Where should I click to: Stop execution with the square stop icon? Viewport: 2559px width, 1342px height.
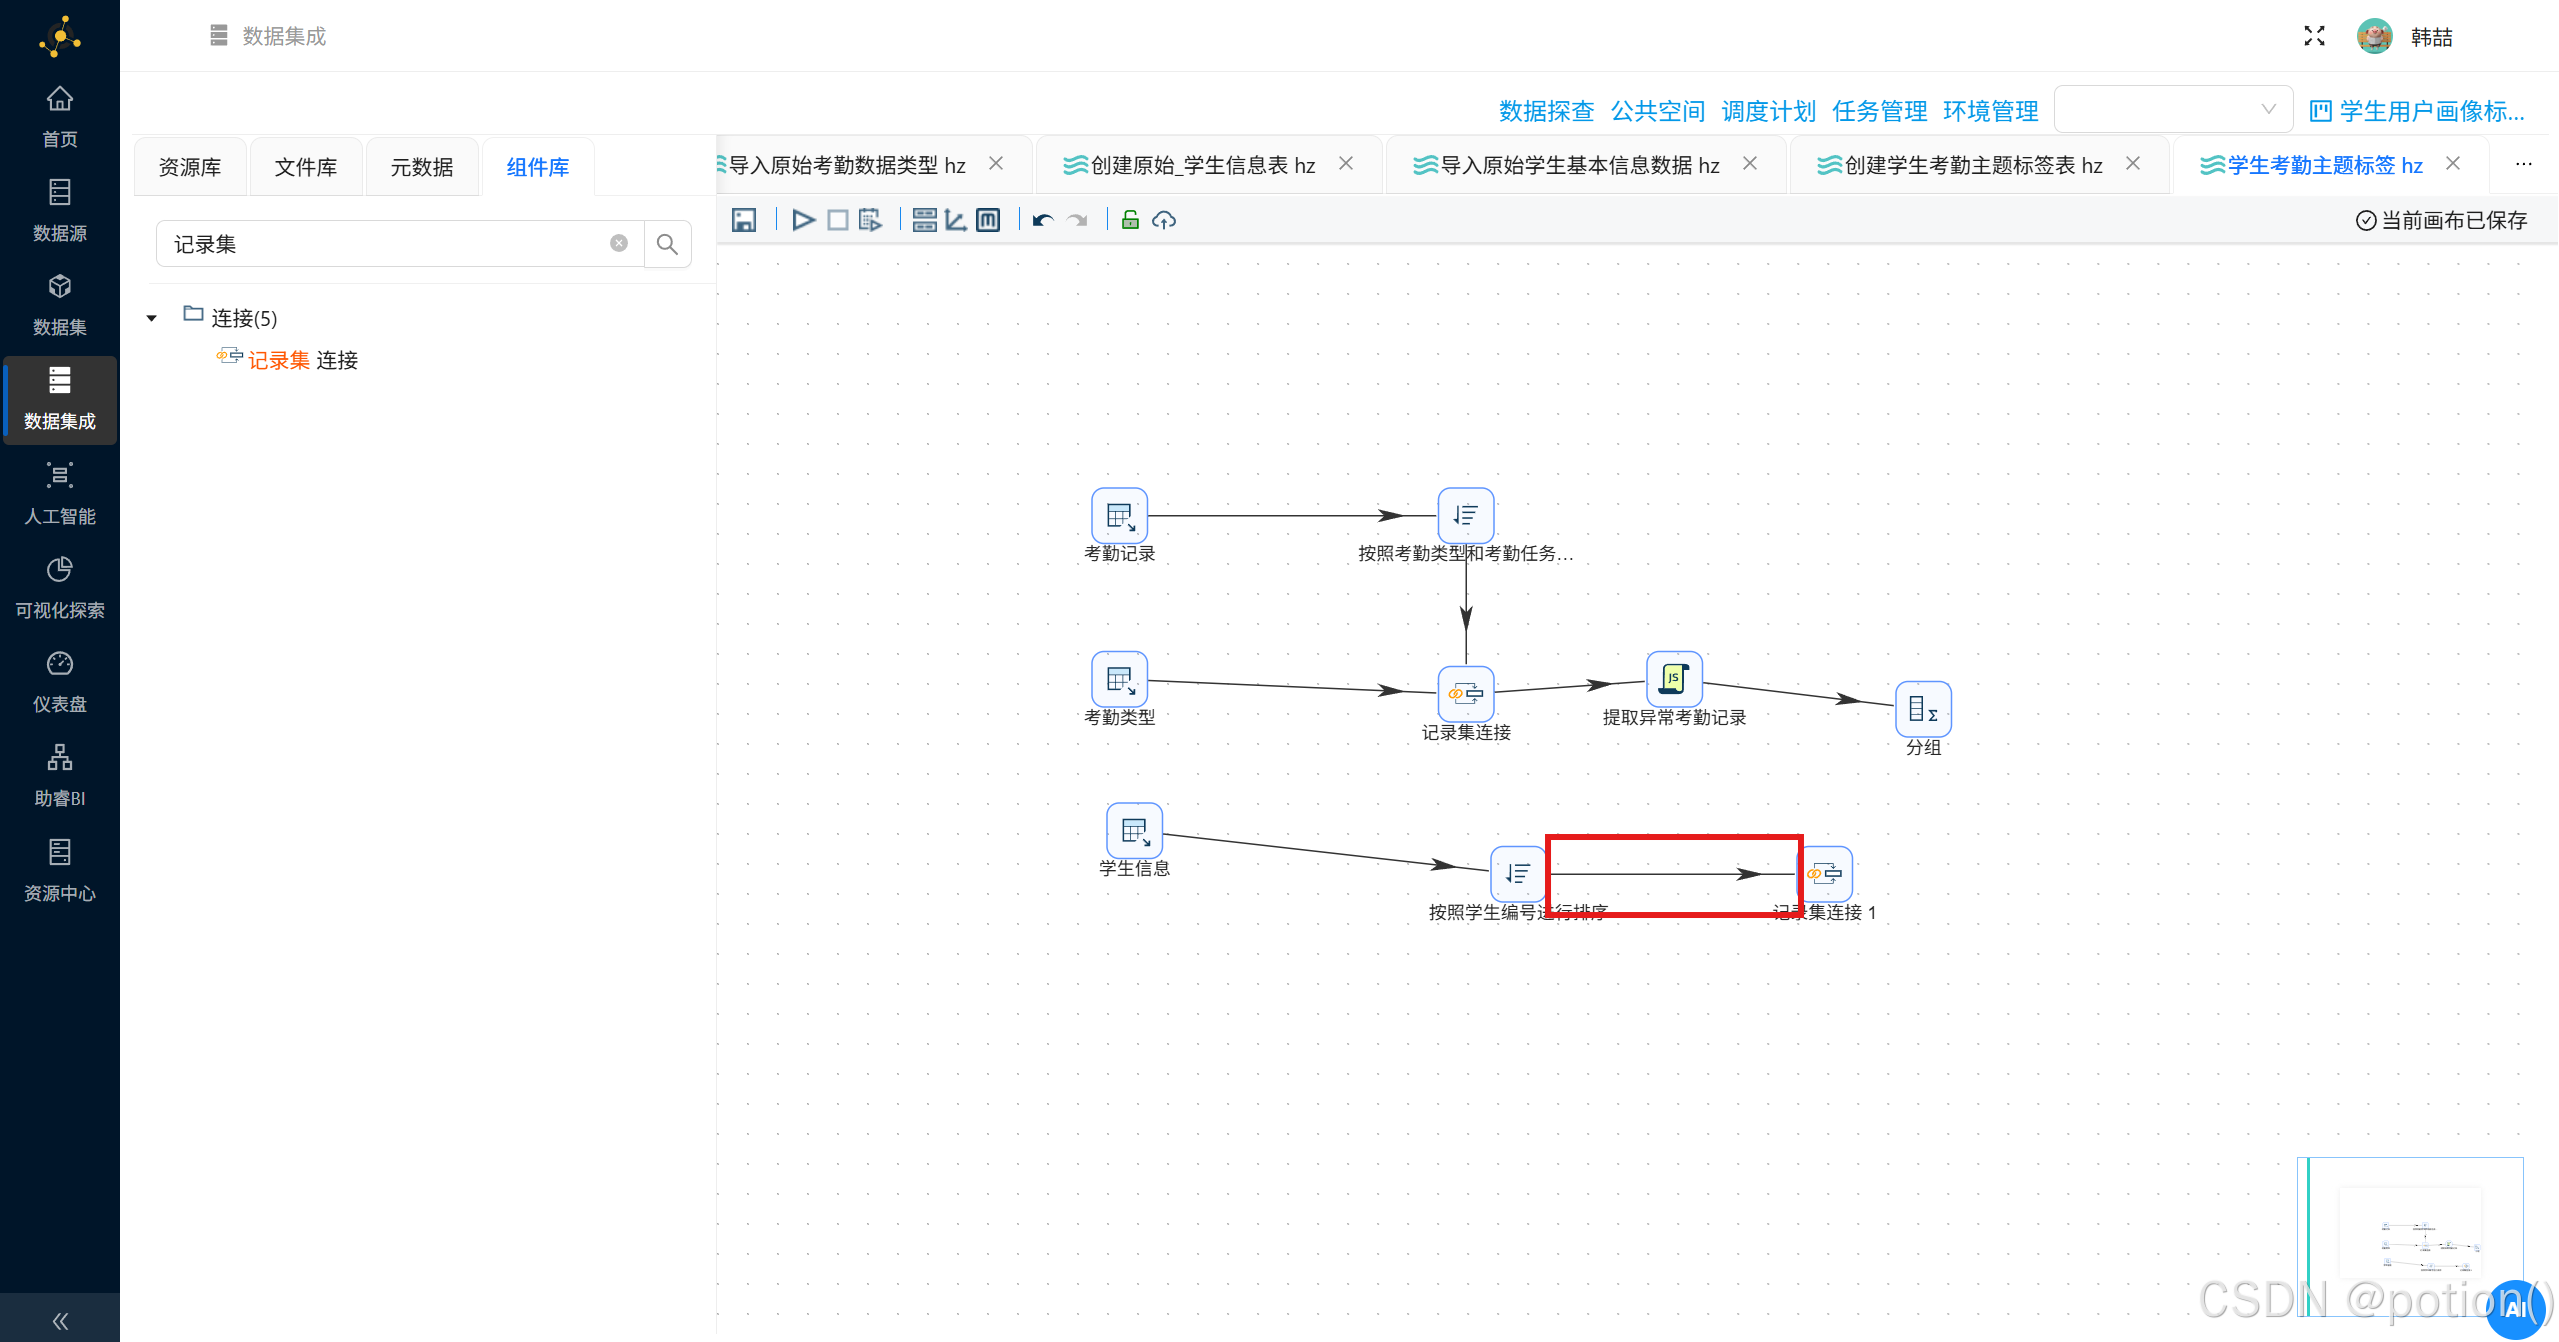(837, 220)
